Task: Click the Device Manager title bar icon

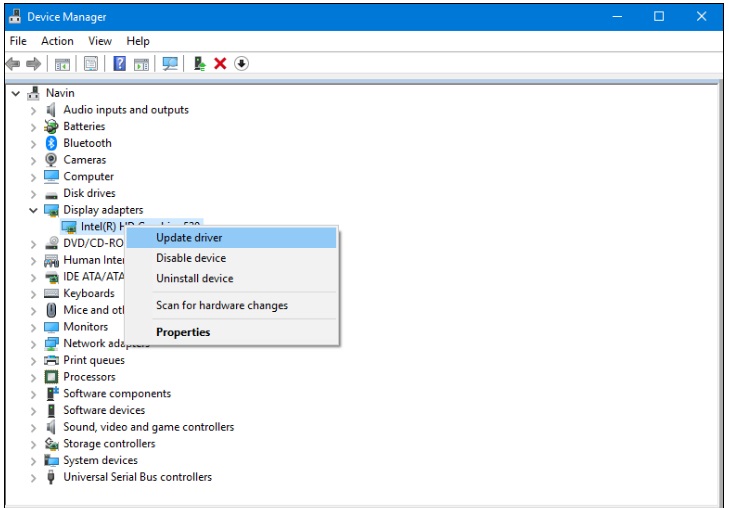Action: click(15, 17)
